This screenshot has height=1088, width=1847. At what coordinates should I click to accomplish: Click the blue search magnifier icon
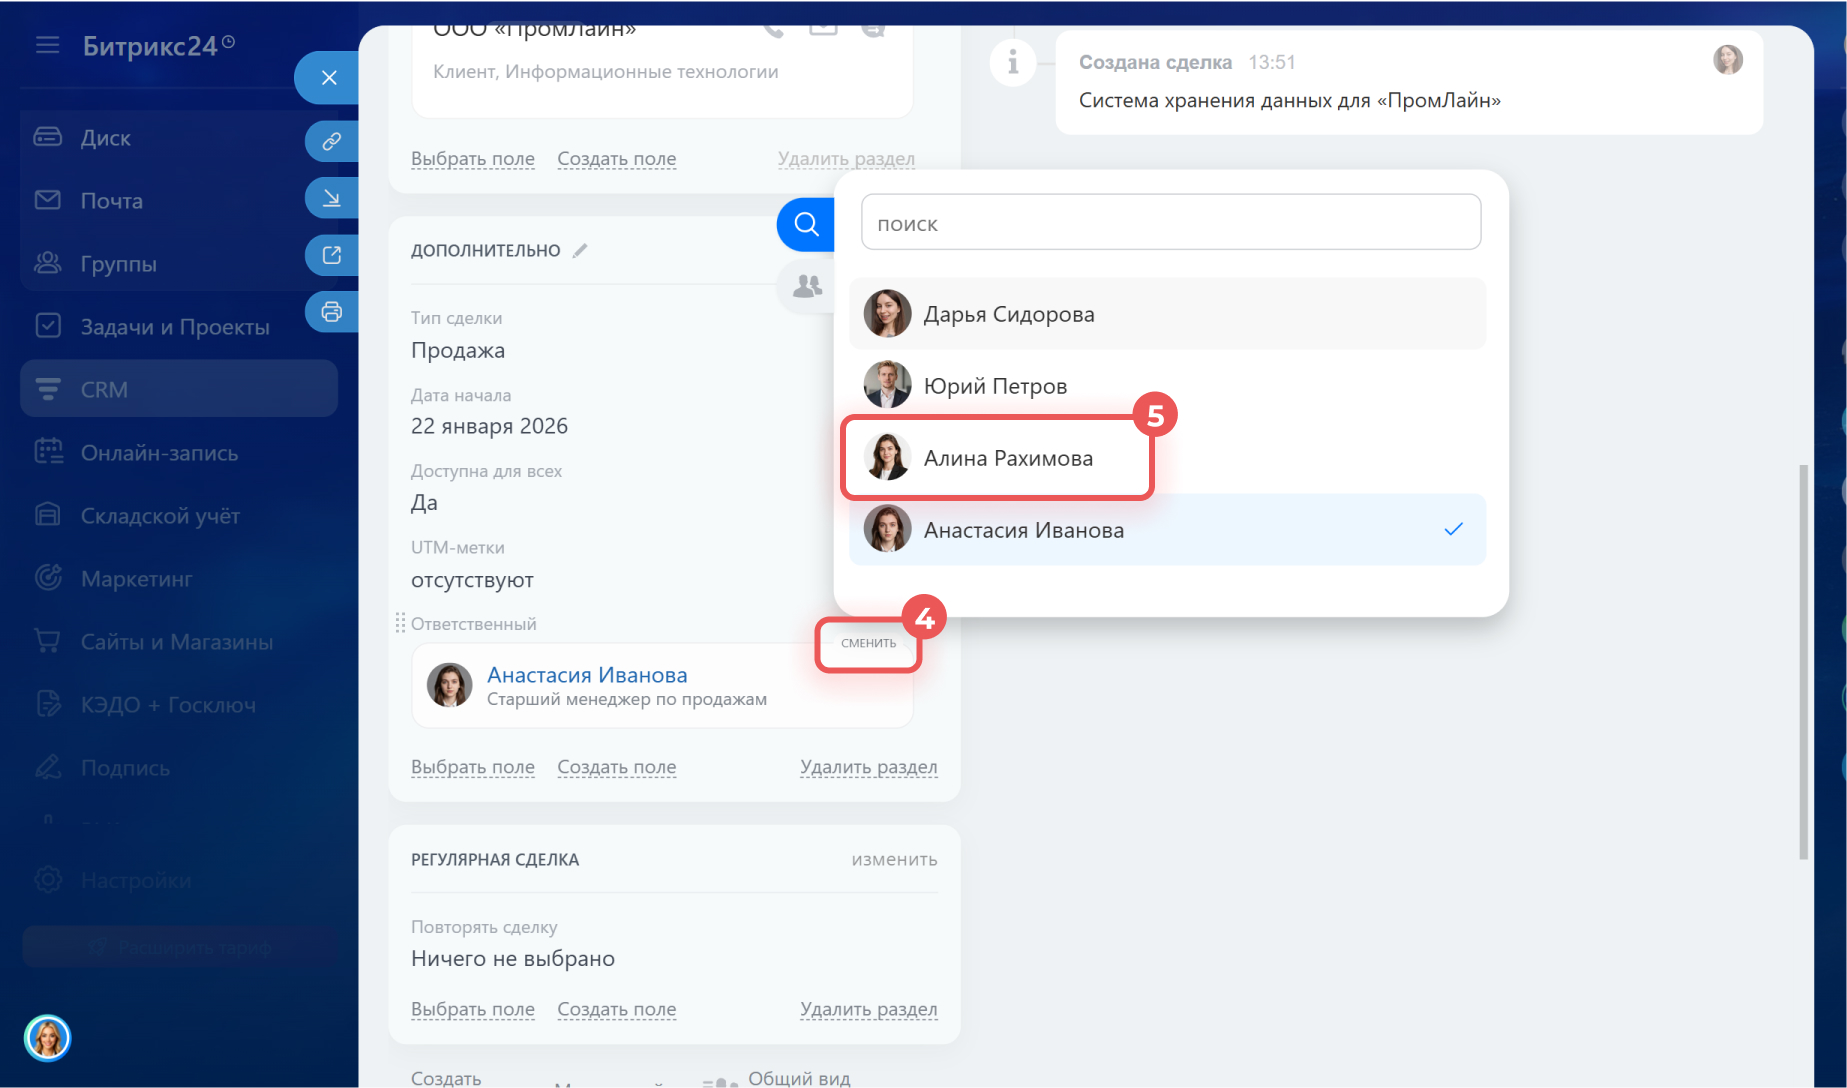[806, 224]
